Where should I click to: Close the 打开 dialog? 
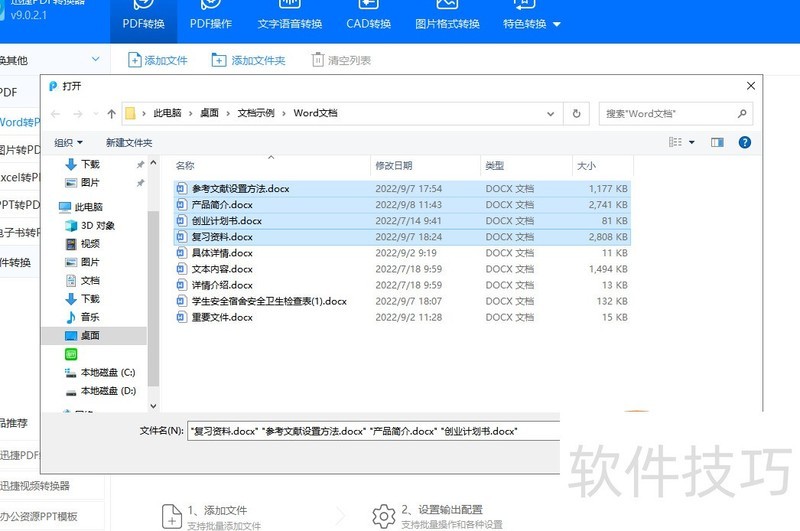751,86
